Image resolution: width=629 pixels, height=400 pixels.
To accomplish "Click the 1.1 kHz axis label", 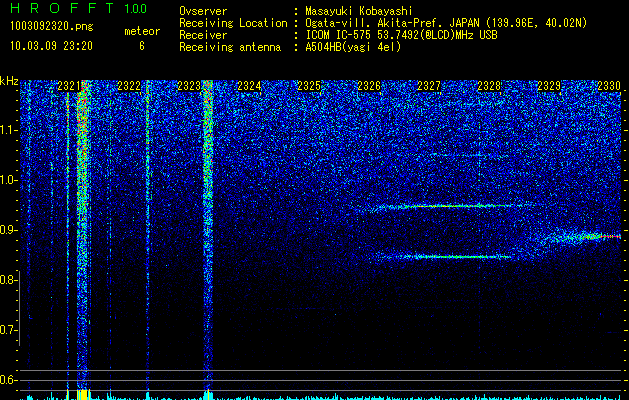I will (8, 130).
